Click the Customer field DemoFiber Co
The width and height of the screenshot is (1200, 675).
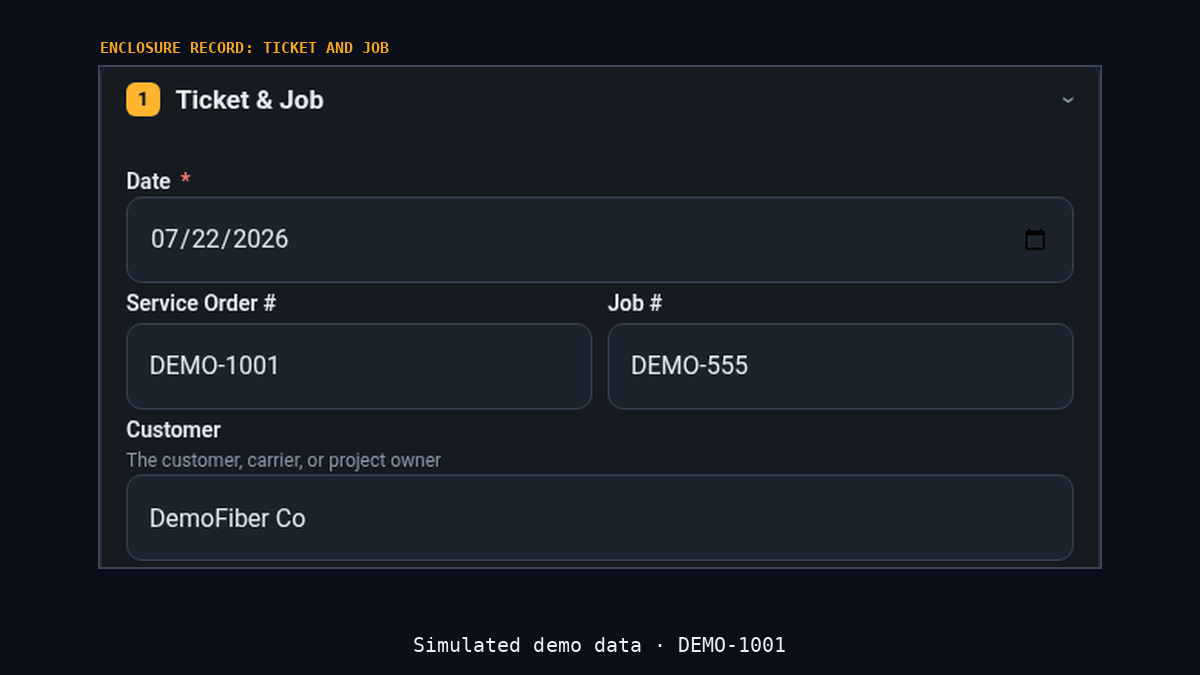pyautogui.click(x=600, y=518)
